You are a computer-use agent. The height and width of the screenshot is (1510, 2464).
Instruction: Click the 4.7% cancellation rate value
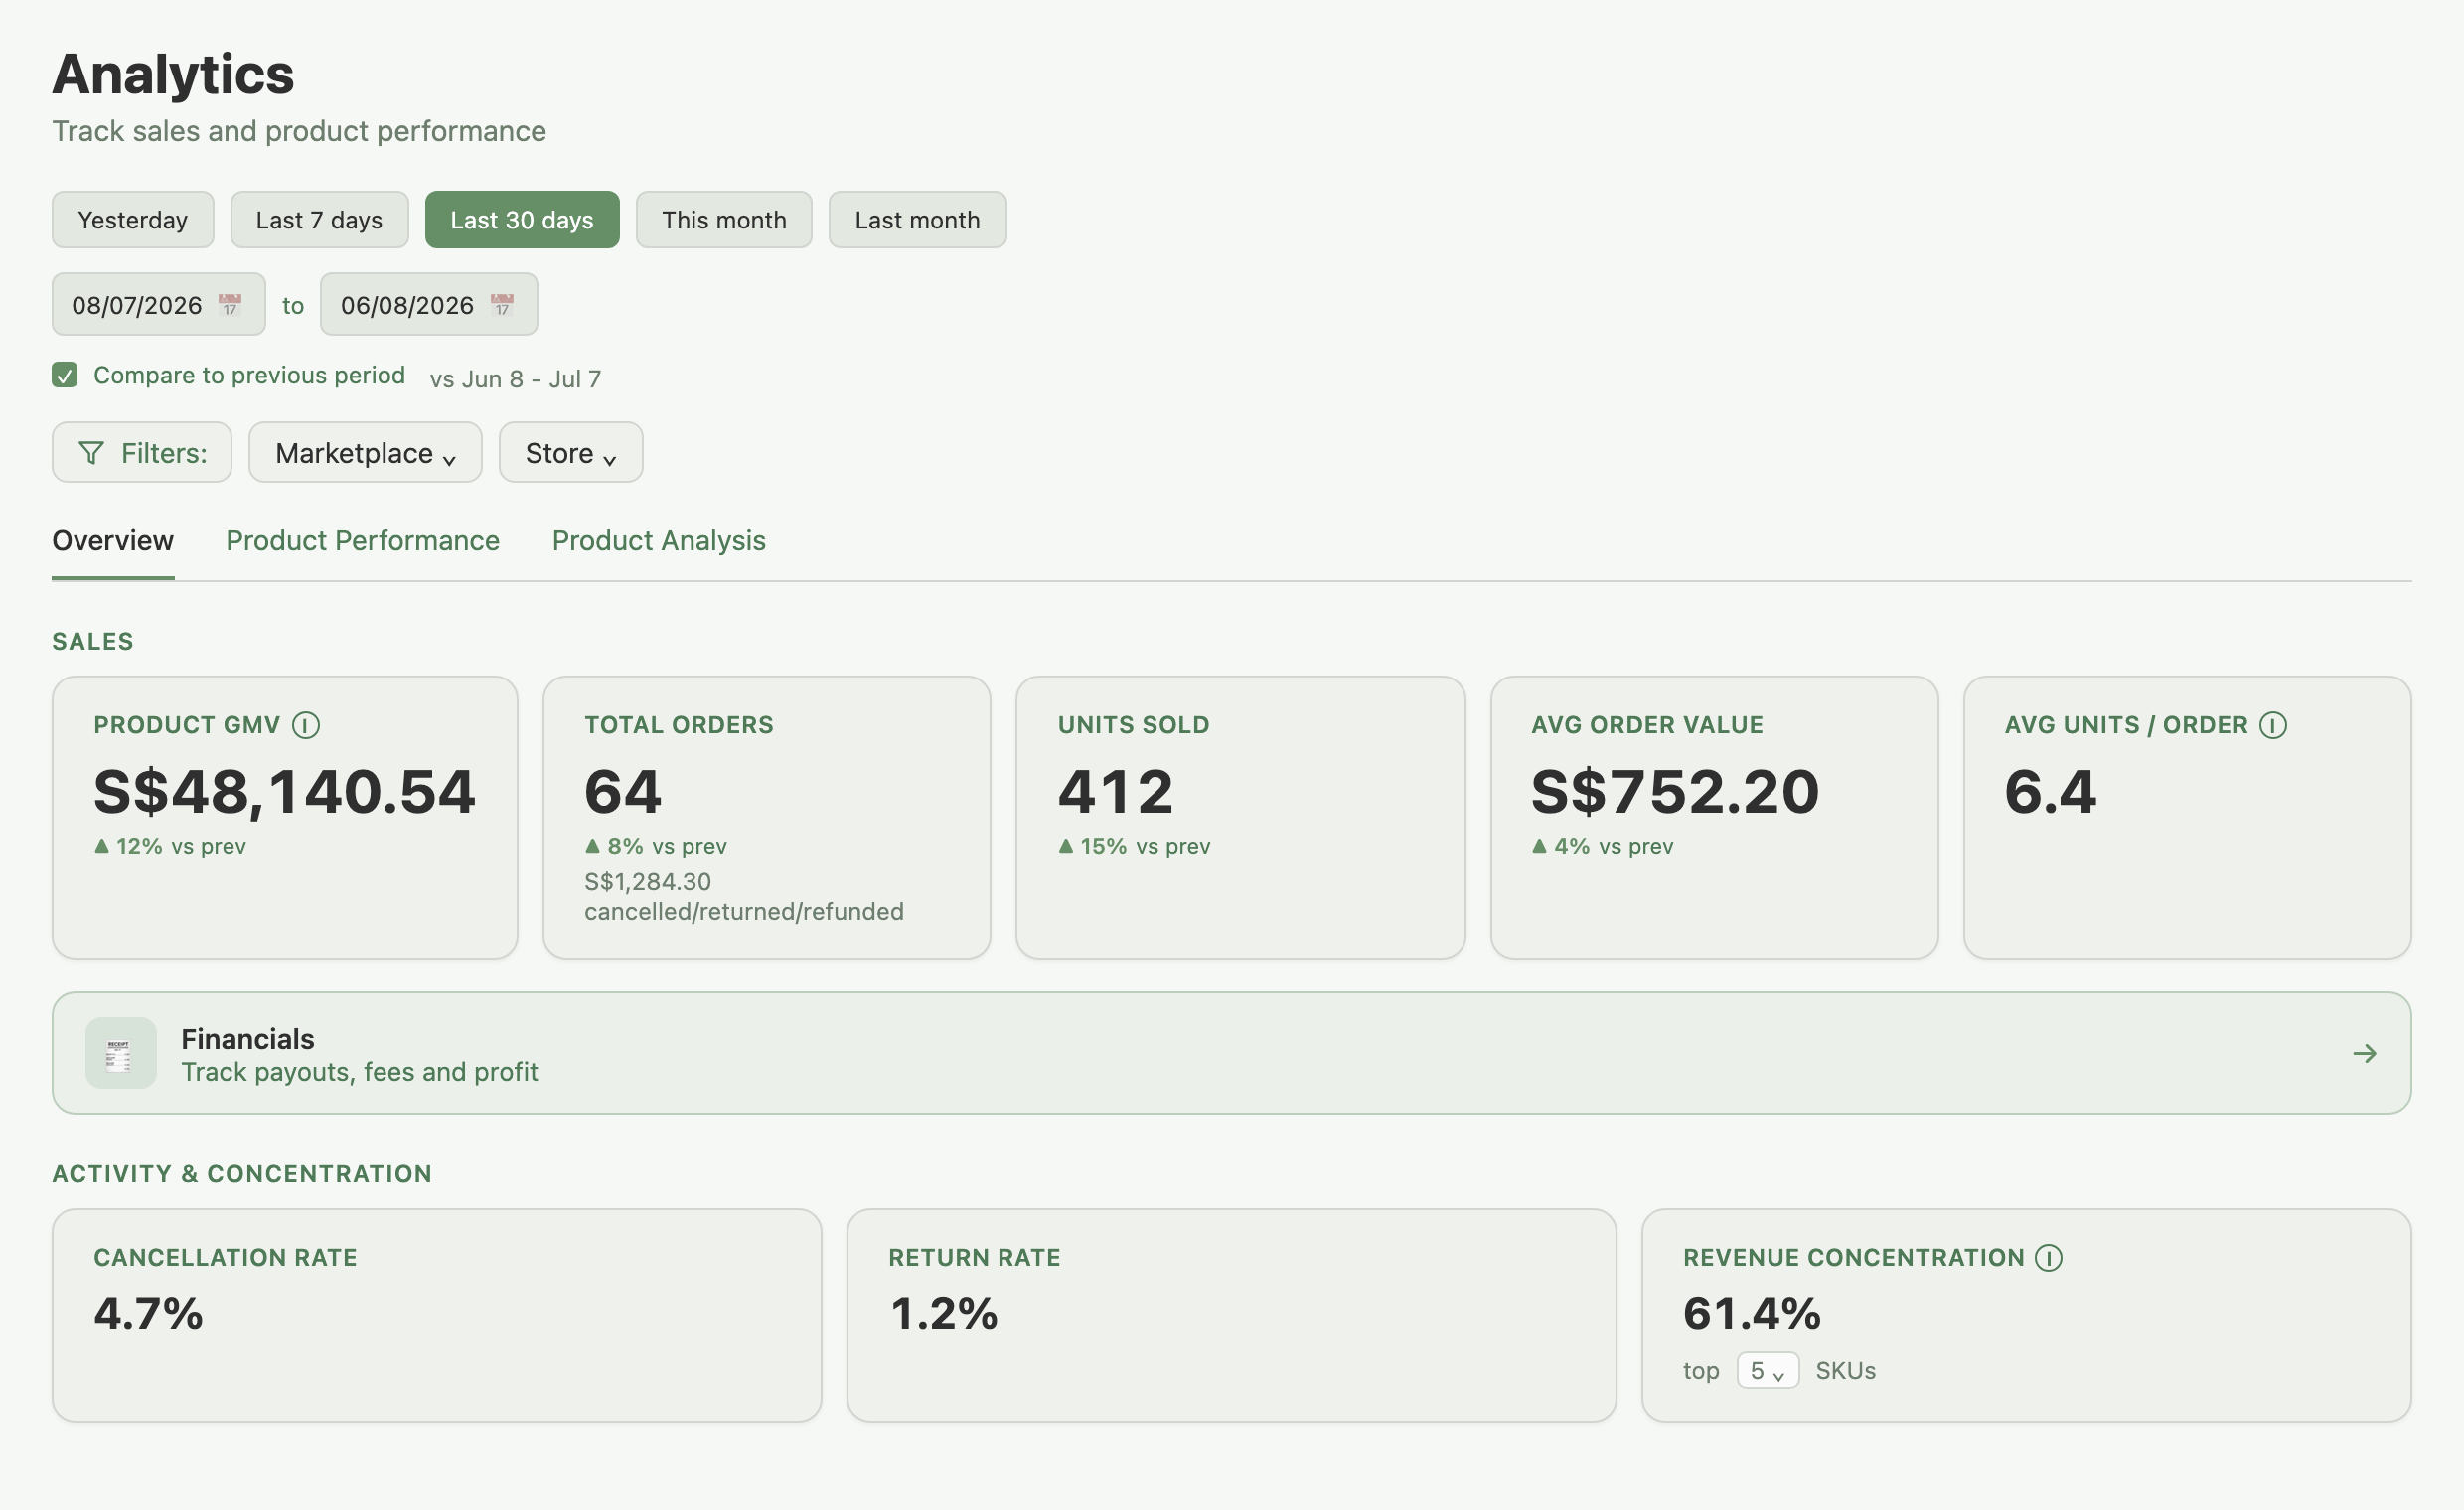(x=149, y=1314)
